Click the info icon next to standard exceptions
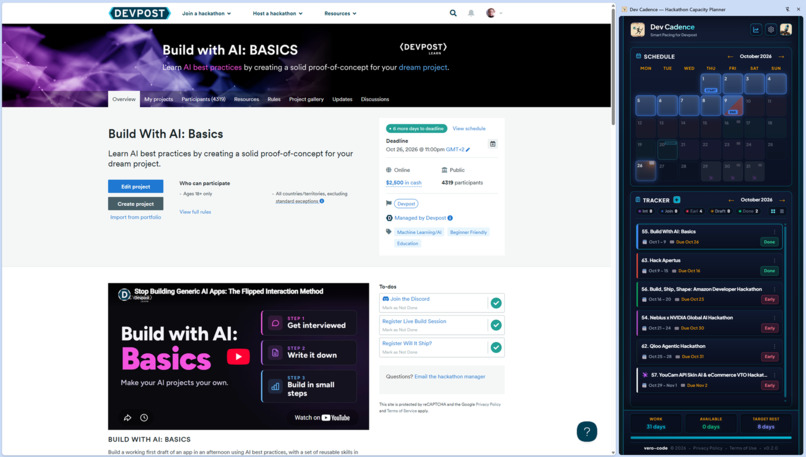Screen dimensions: 806x457 (322, 201)
